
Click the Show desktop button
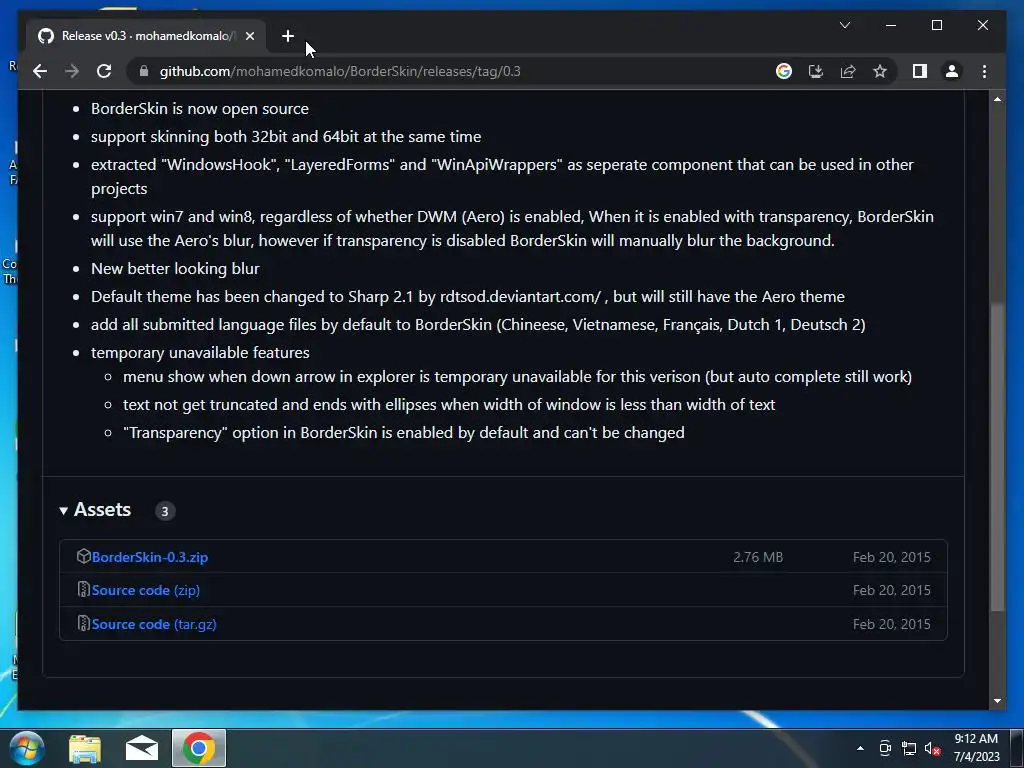pyautogui.click(x=1016, y=748)
